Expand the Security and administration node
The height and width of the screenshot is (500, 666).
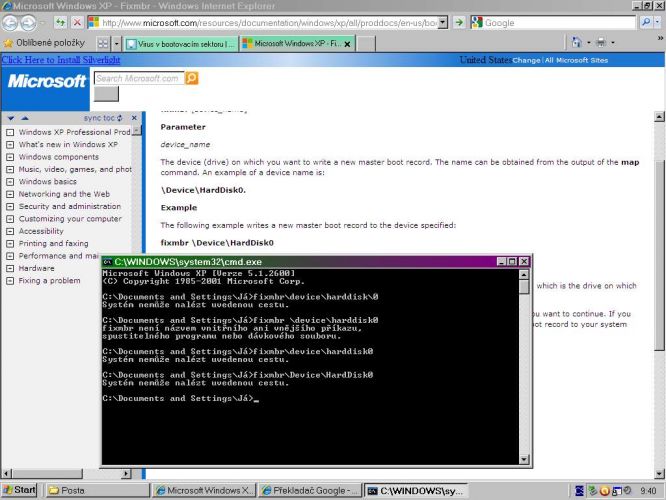10,206
